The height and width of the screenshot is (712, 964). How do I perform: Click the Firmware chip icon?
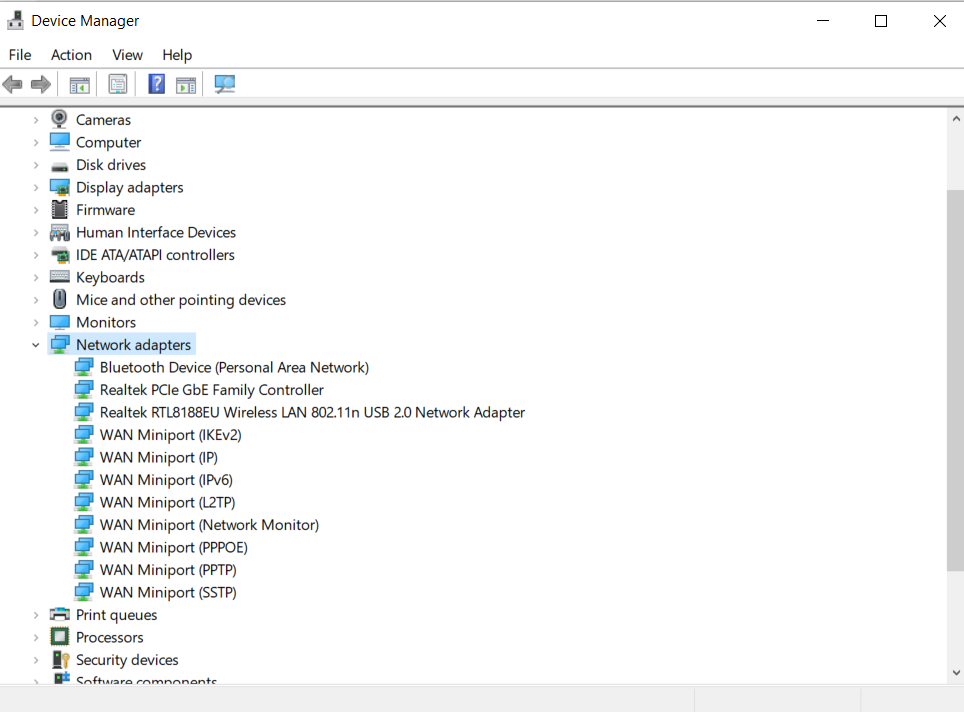point(60,210)
